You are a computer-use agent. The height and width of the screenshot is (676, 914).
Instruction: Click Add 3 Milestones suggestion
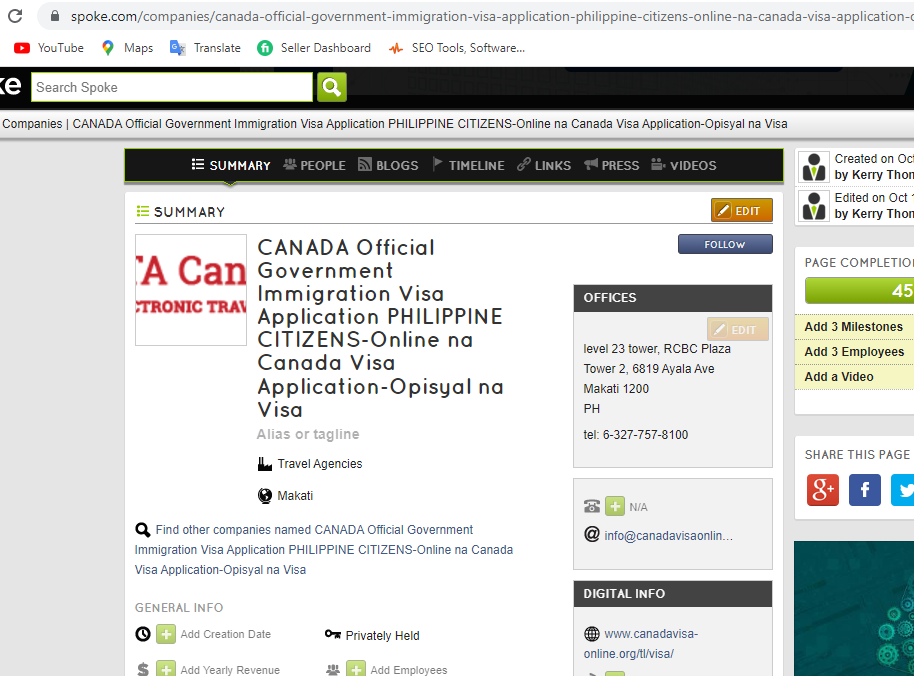(x=855, y=327)
